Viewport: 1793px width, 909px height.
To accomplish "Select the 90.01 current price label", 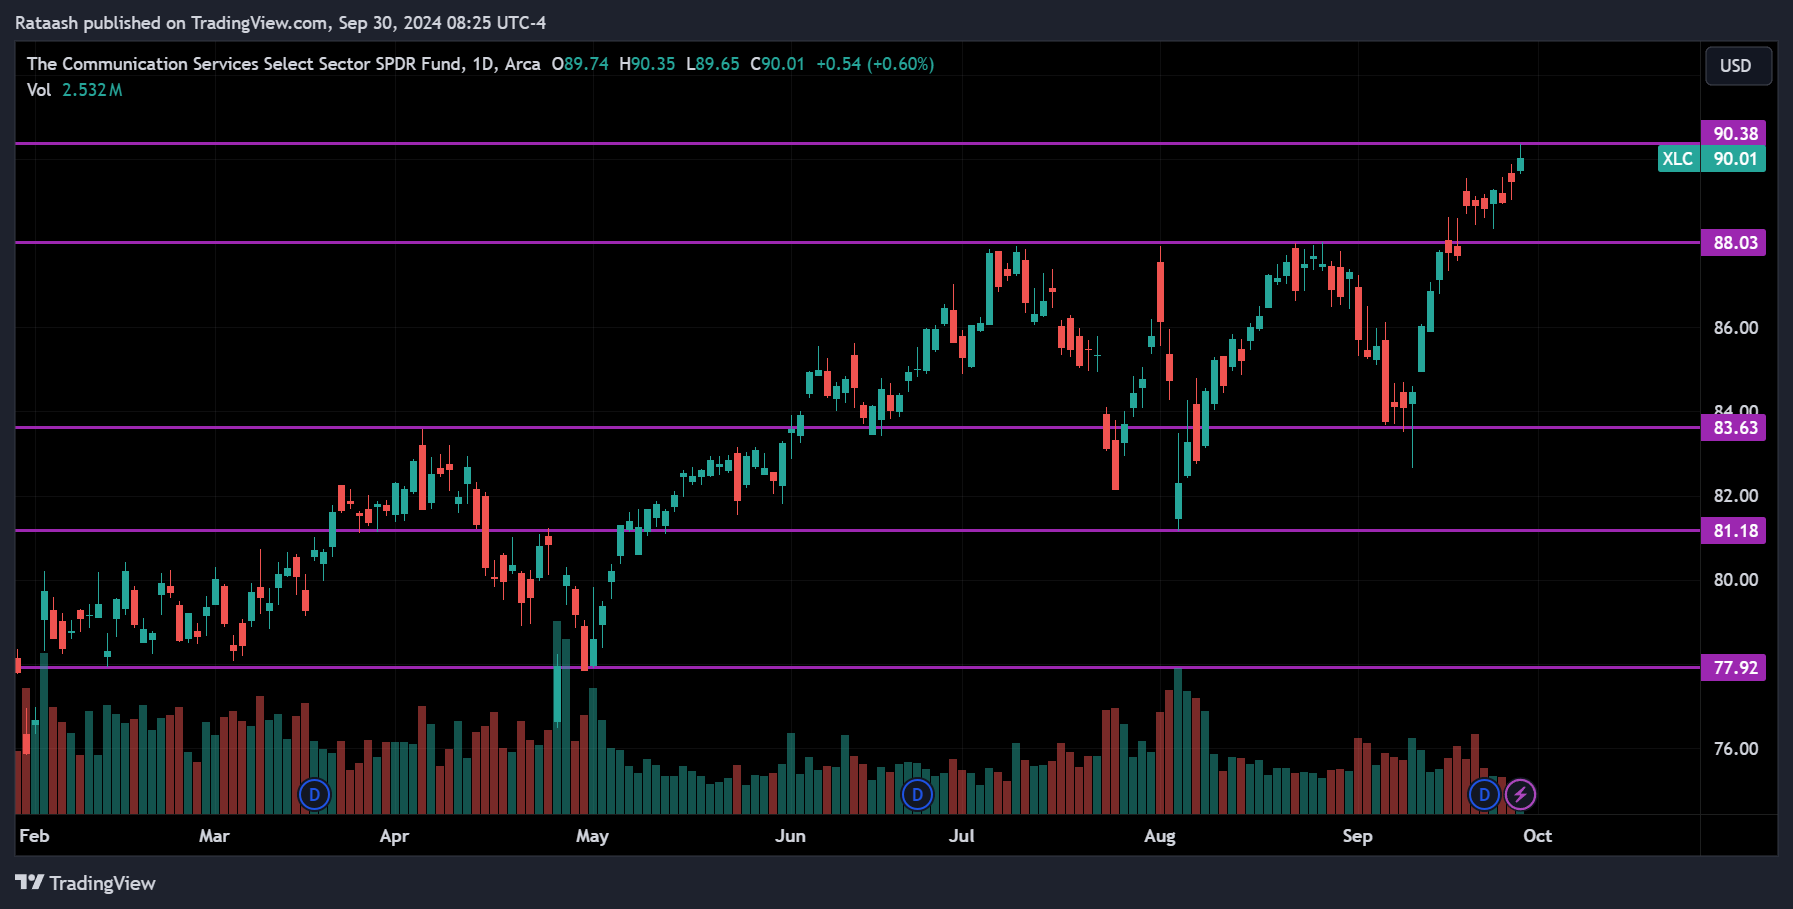I will pos(1734,159).
